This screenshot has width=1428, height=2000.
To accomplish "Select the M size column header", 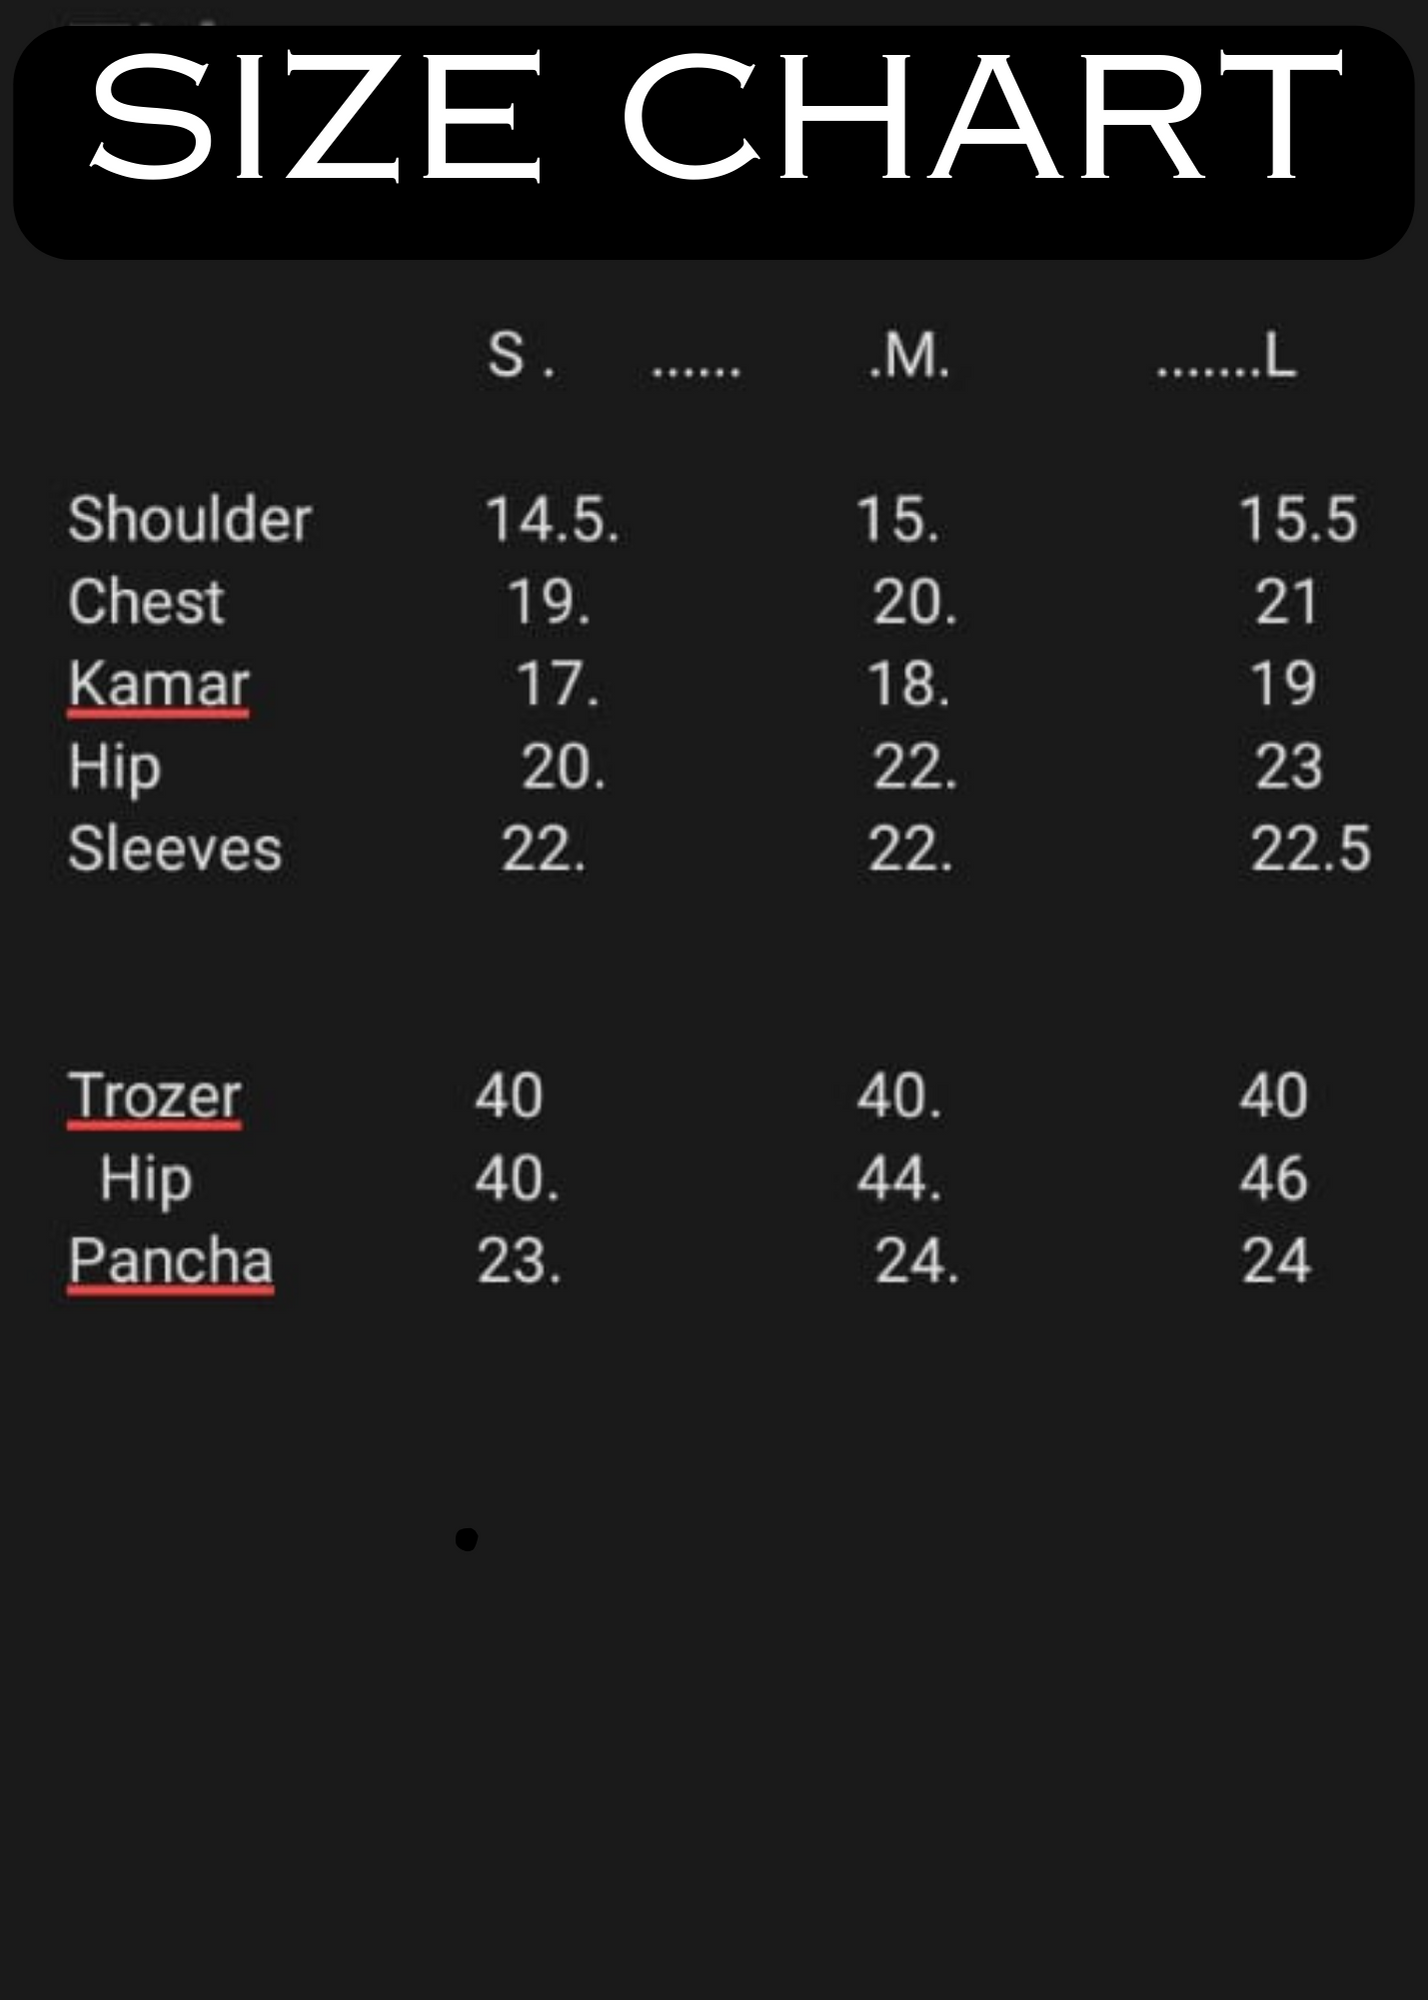I will click(x=910, y=355).
